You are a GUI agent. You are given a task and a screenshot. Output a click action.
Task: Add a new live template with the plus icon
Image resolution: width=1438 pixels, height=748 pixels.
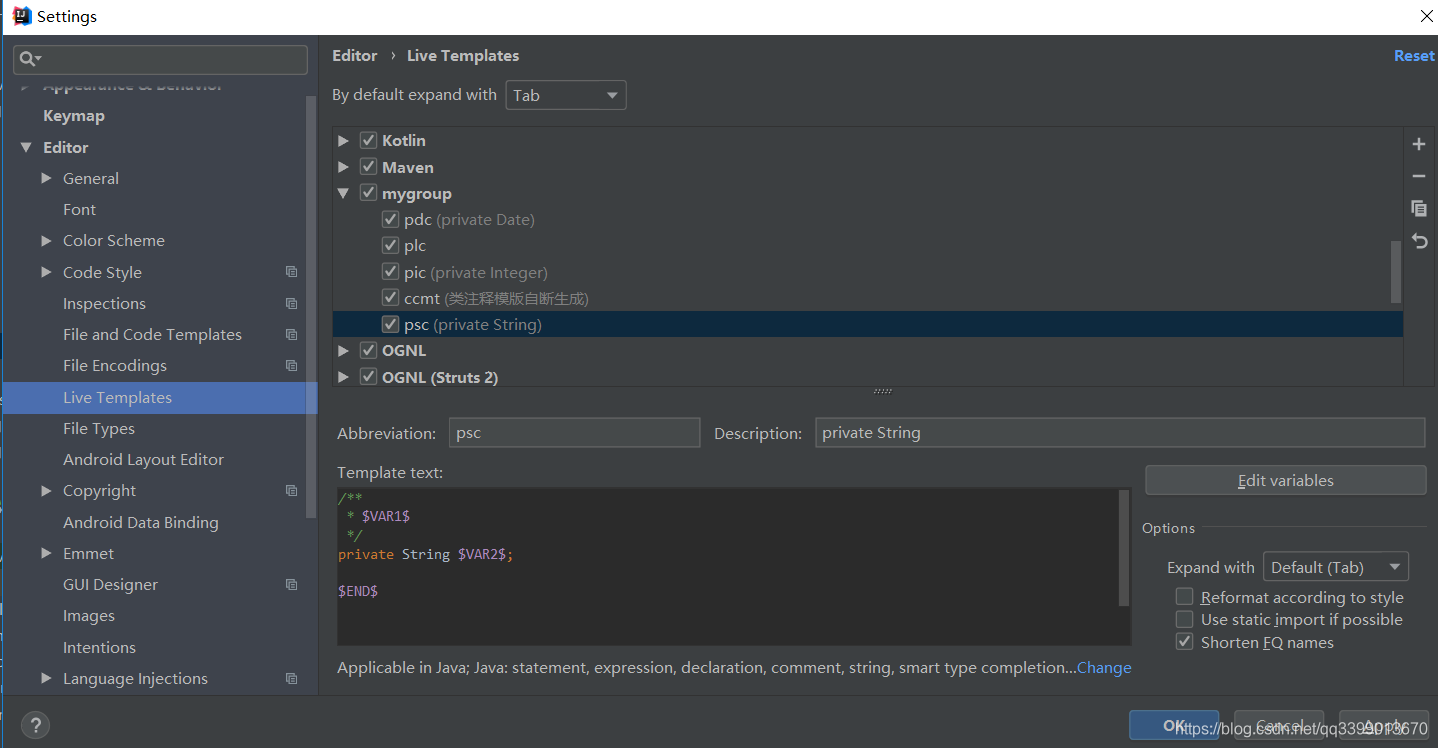pyautogui.click(x=1418, y=144)
